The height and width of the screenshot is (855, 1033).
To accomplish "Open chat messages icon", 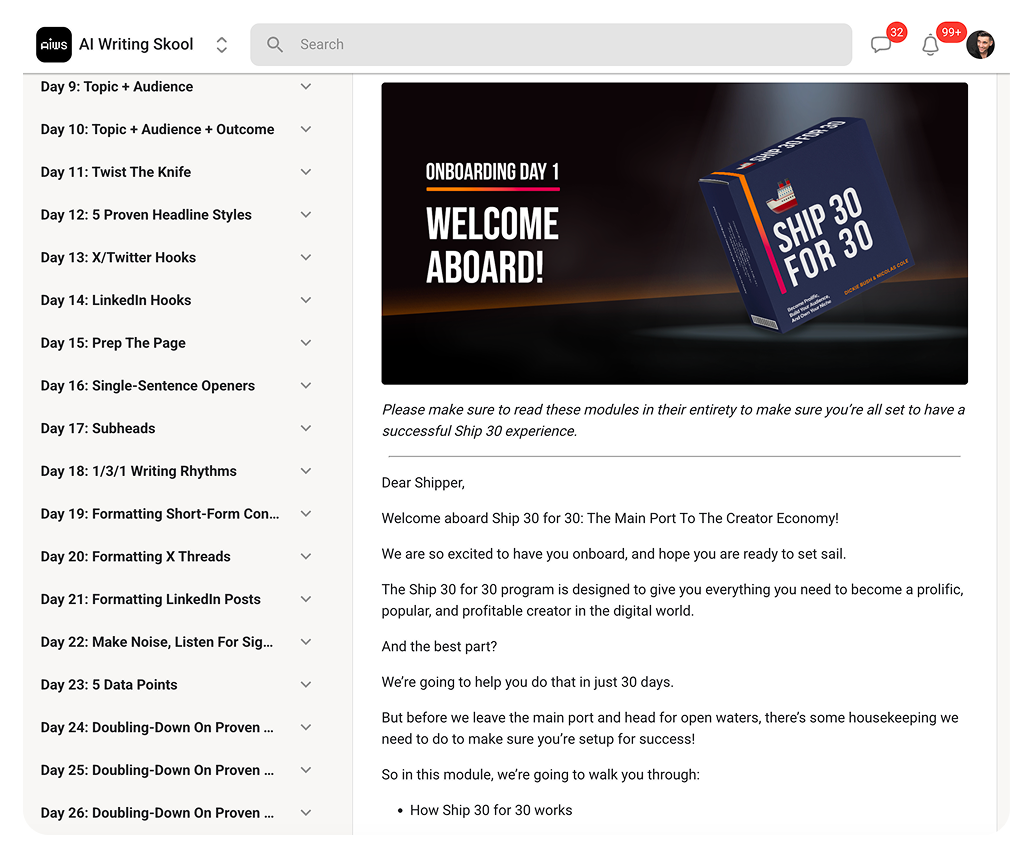I will coord(881,45).
